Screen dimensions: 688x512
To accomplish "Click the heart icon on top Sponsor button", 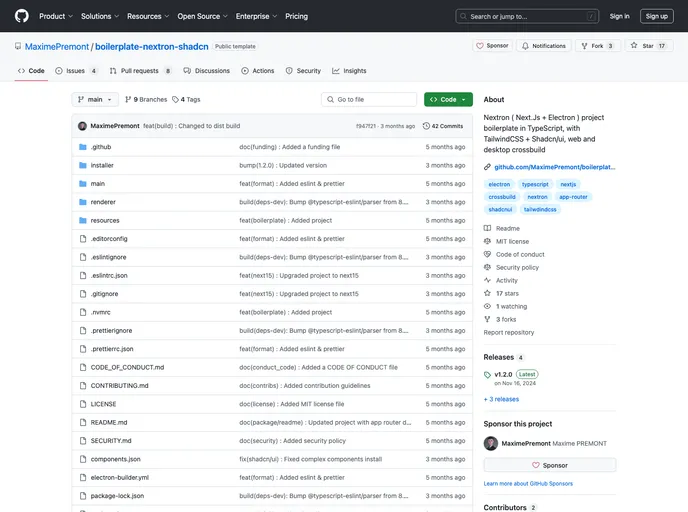I will pyautogui.click(x=480, y=46).
